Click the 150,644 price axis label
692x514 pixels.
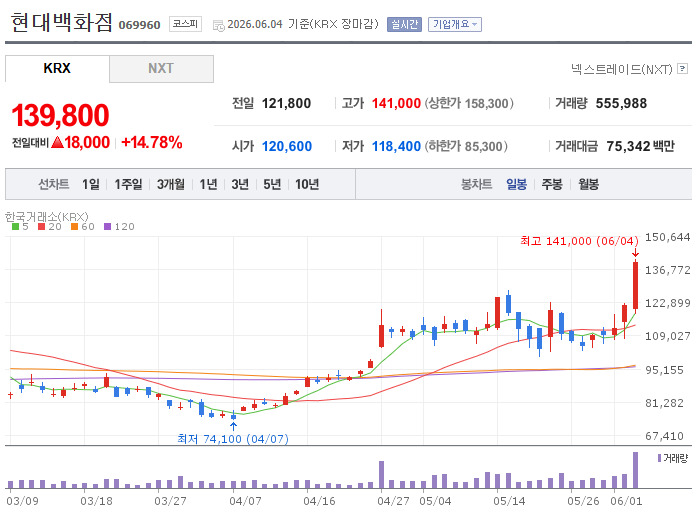(667, 237)
